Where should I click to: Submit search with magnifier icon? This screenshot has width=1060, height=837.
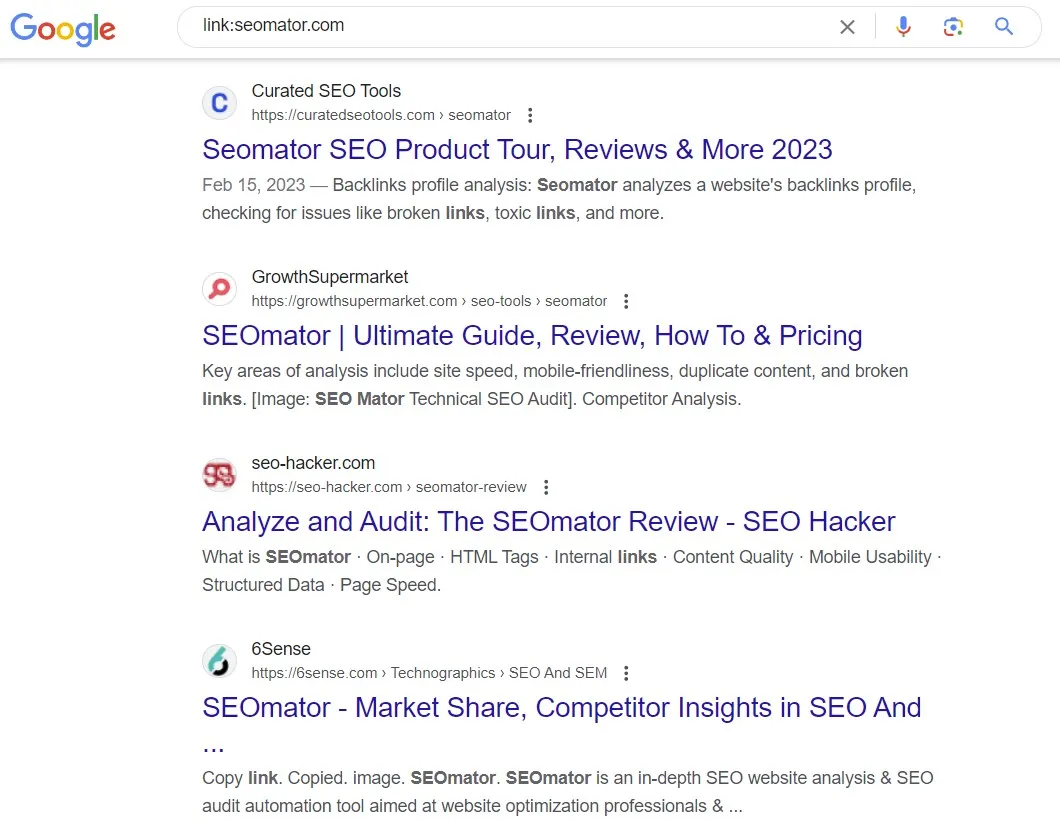point(1004,26)
